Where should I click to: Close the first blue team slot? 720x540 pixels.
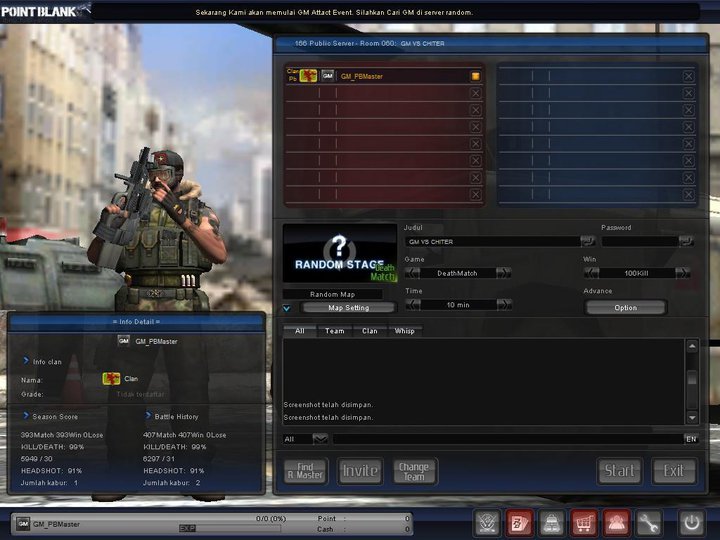(688, 76)
